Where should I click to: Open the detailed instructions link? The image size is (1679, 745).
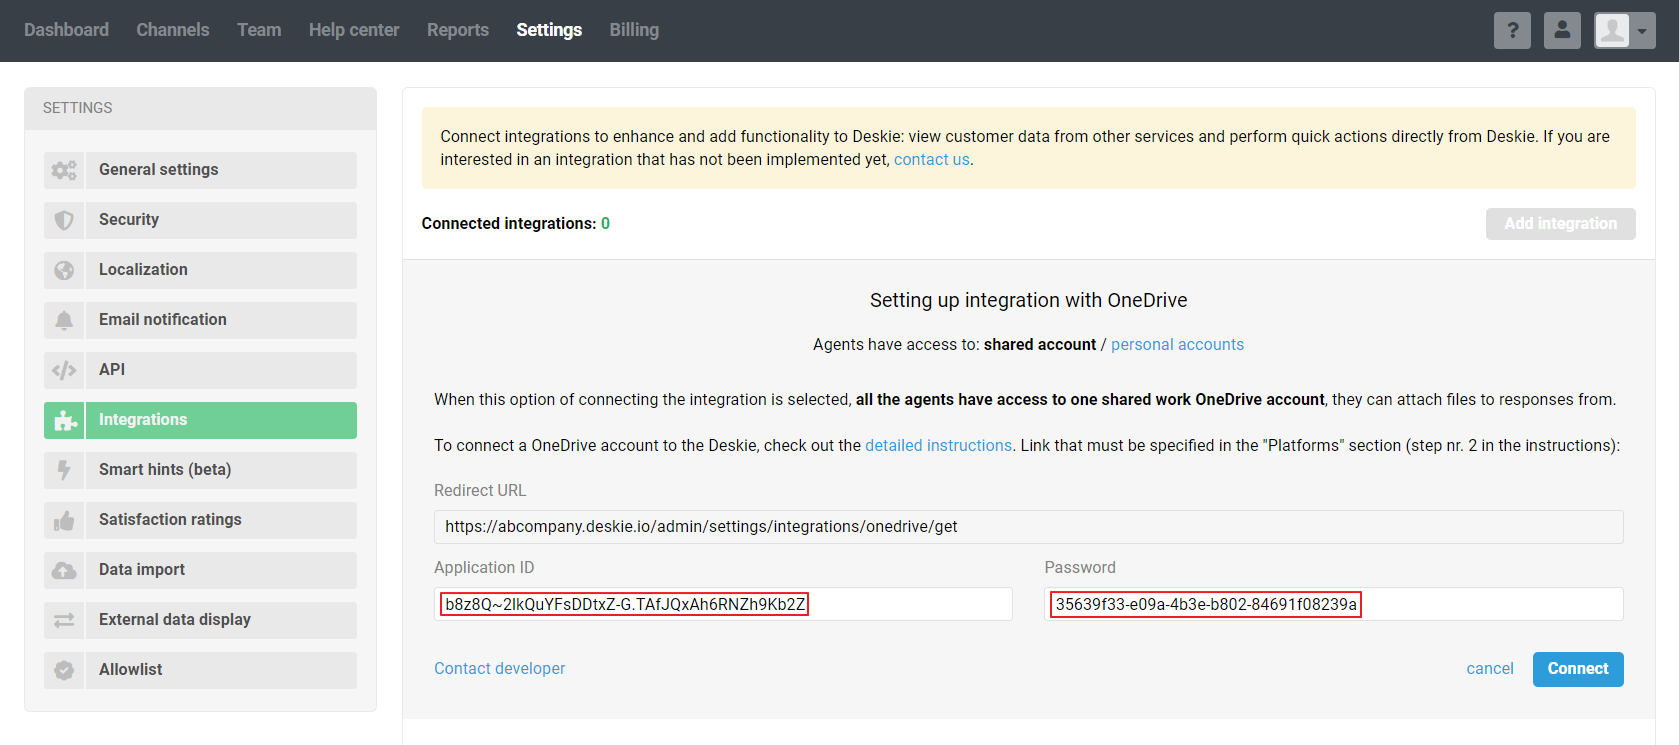938,446
